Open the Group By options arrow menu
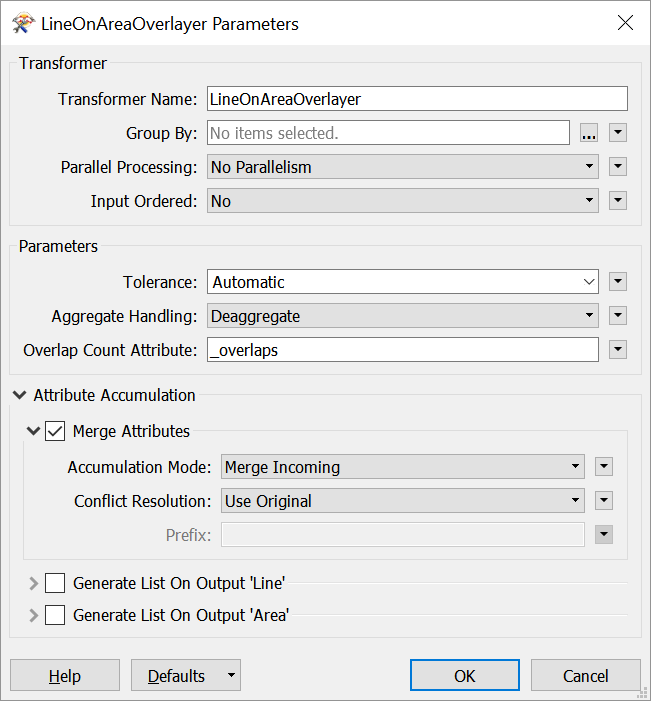This screenshot has height=701, width=651. point(618,133)
